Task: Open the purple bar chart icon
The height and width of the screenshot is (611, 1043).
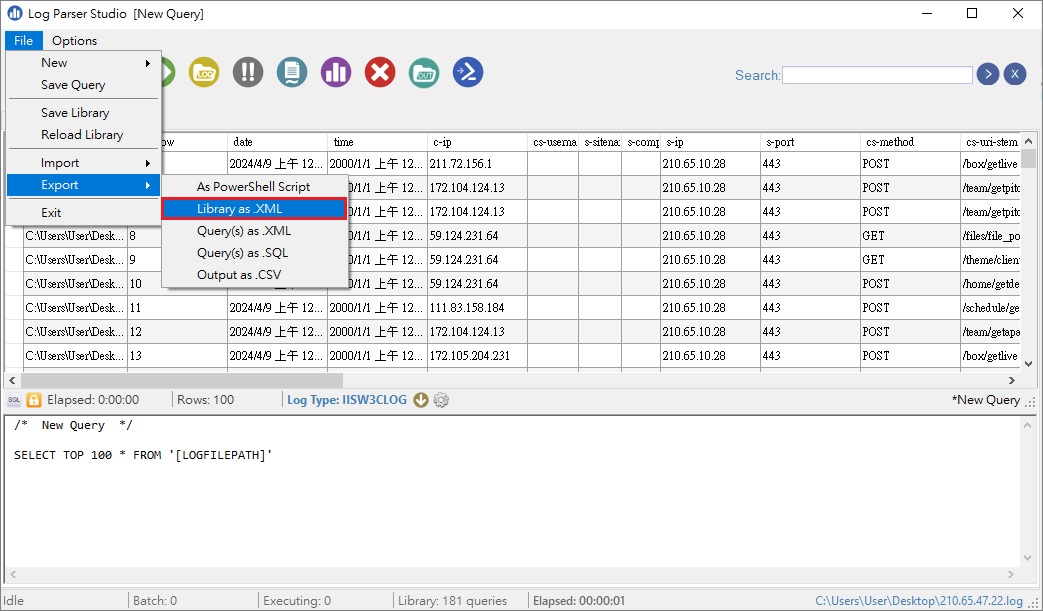Action: coord(336,72)
